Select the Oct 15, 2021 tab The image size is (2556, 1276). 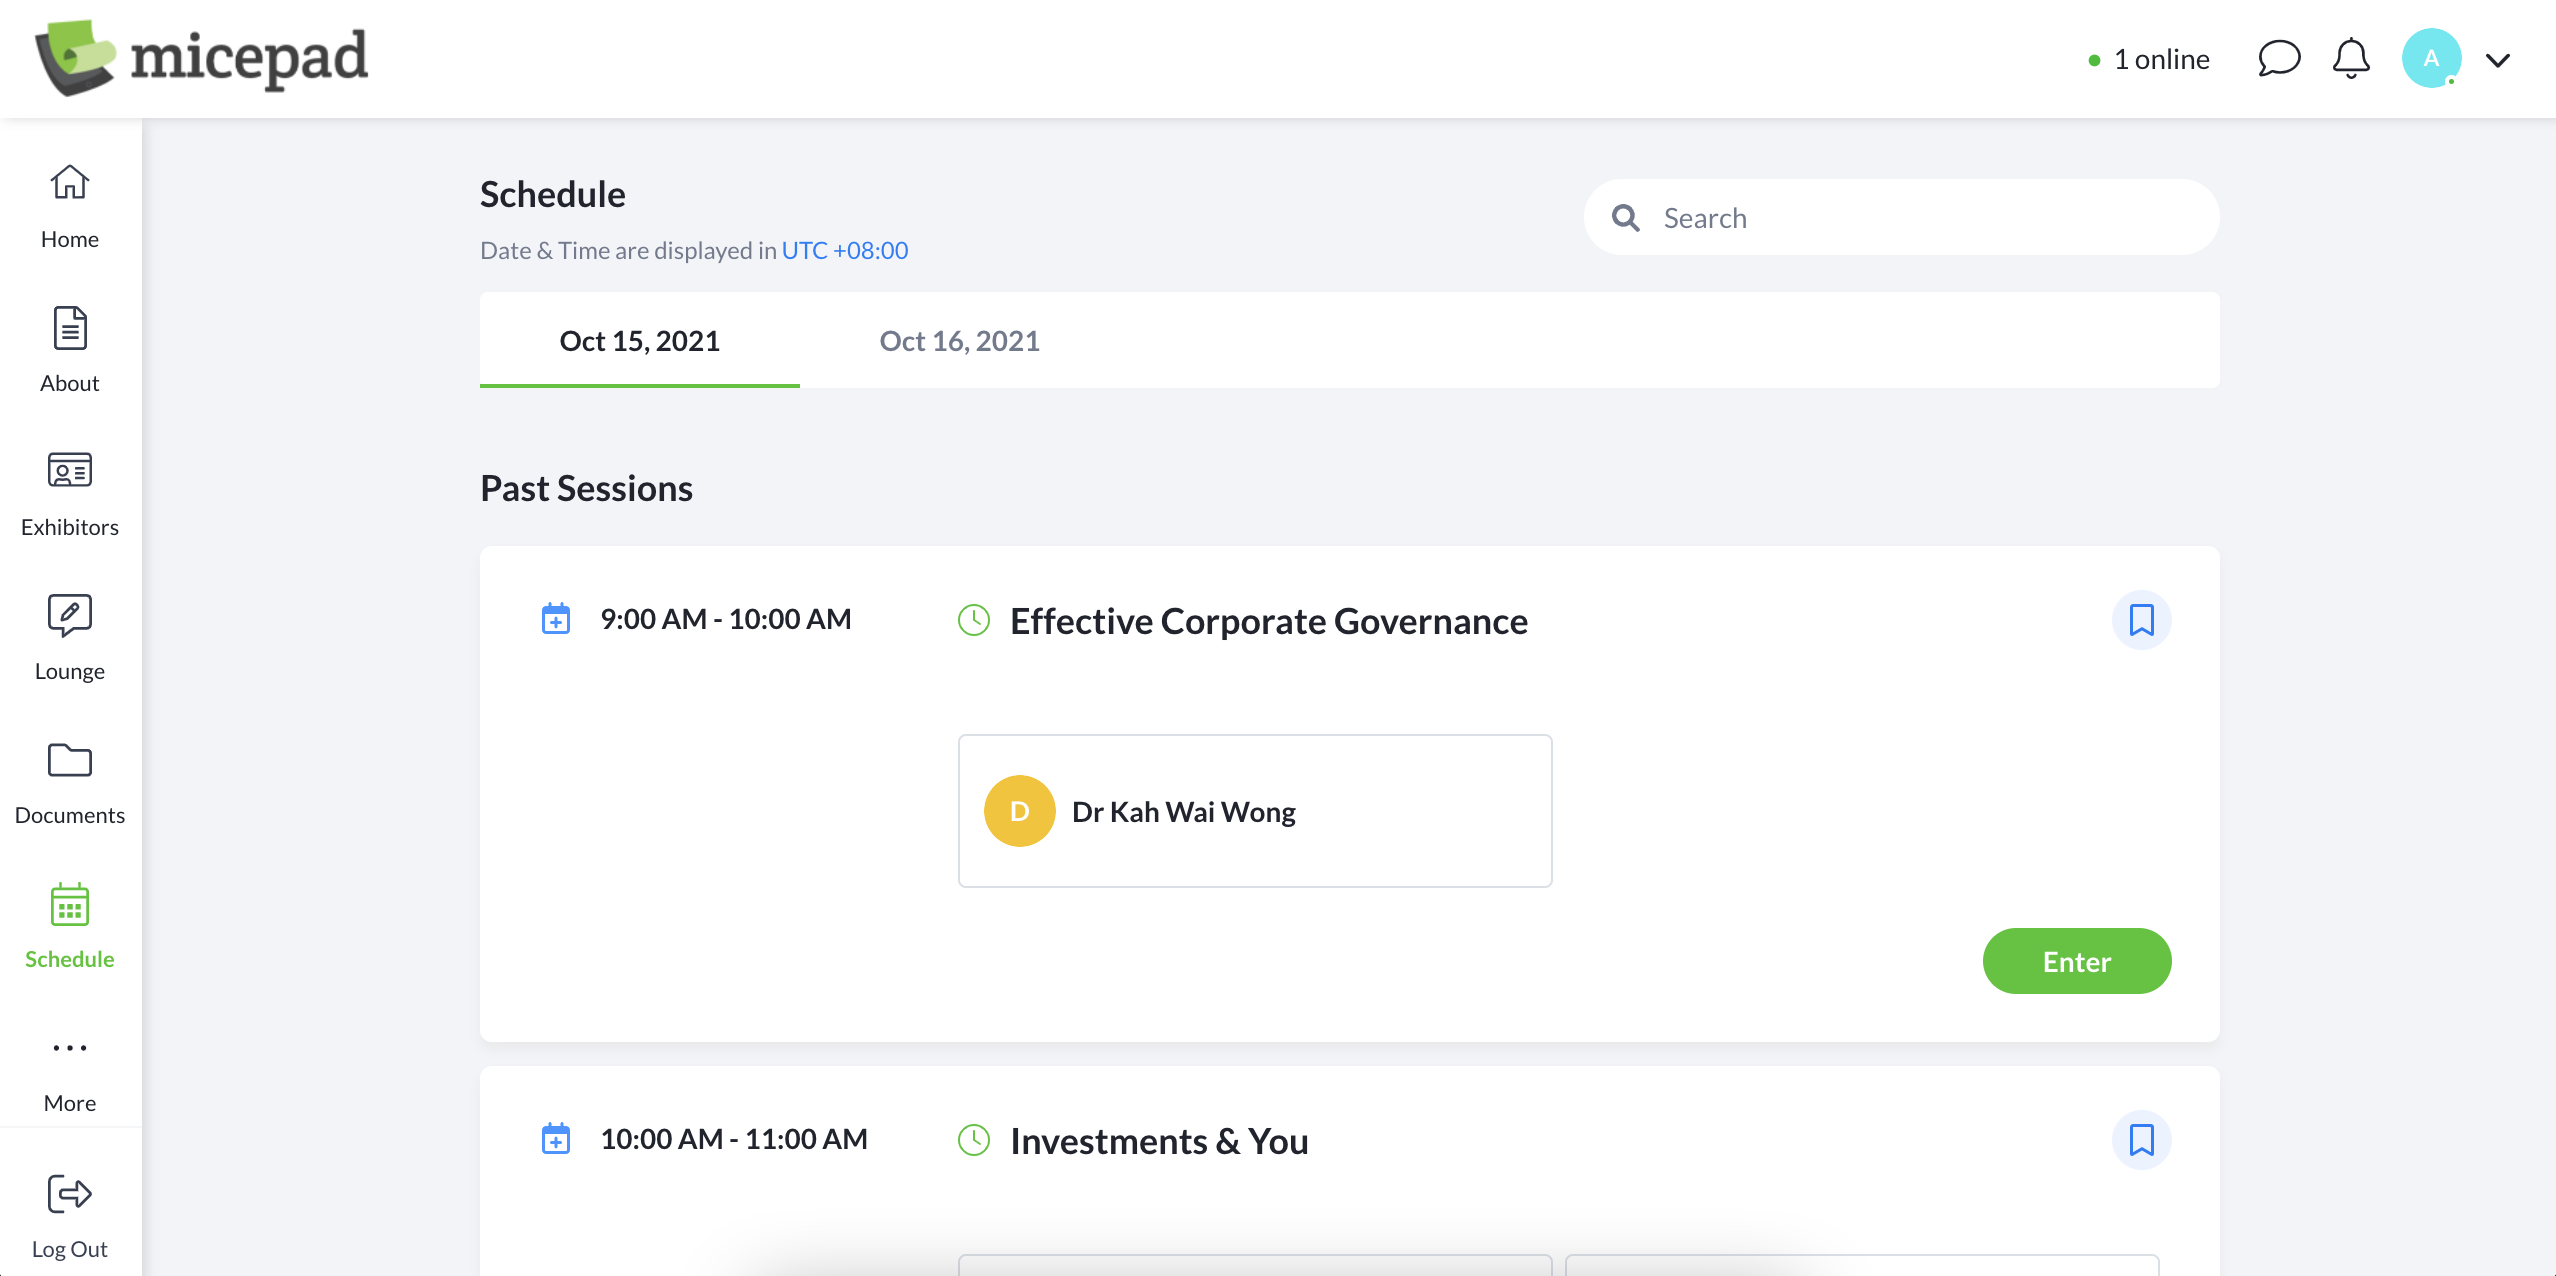[639, 341]
